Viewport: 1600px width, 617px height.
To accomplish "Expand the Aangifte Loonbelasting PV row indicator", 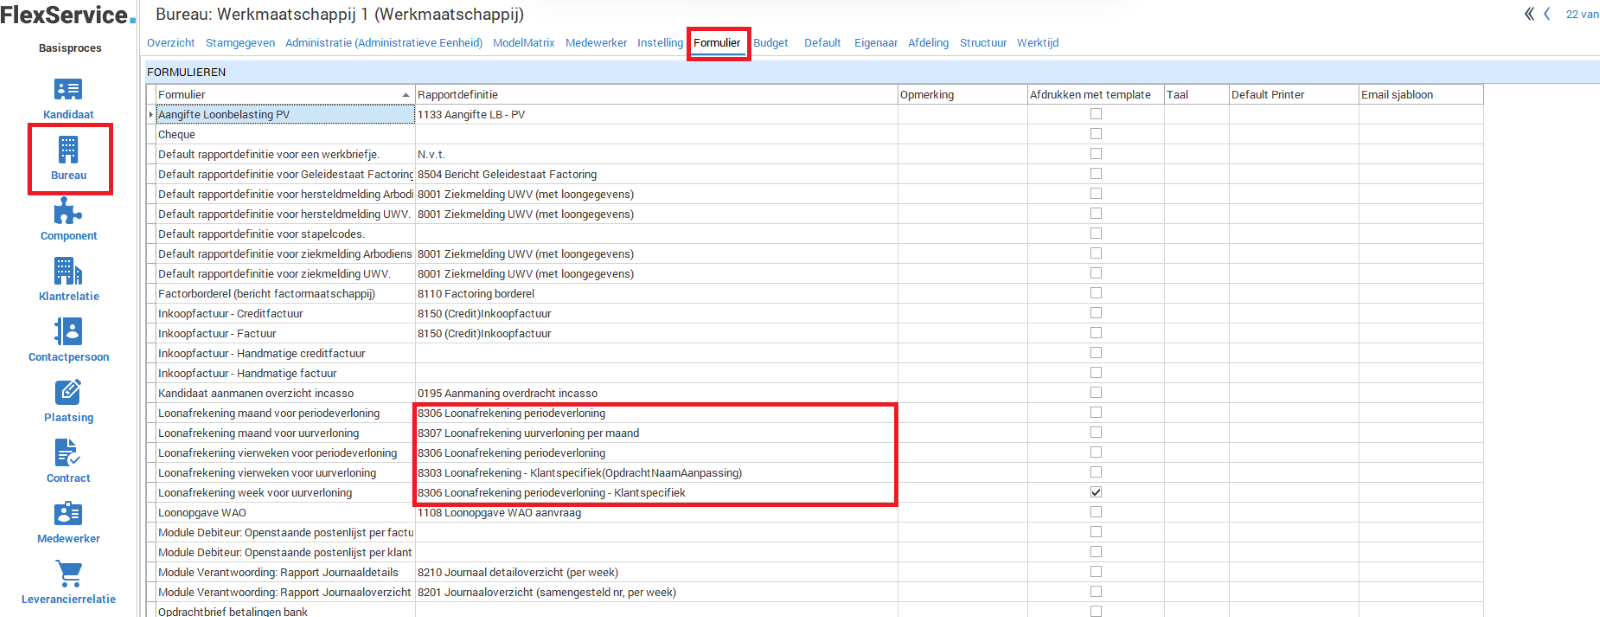I will 151,115.
